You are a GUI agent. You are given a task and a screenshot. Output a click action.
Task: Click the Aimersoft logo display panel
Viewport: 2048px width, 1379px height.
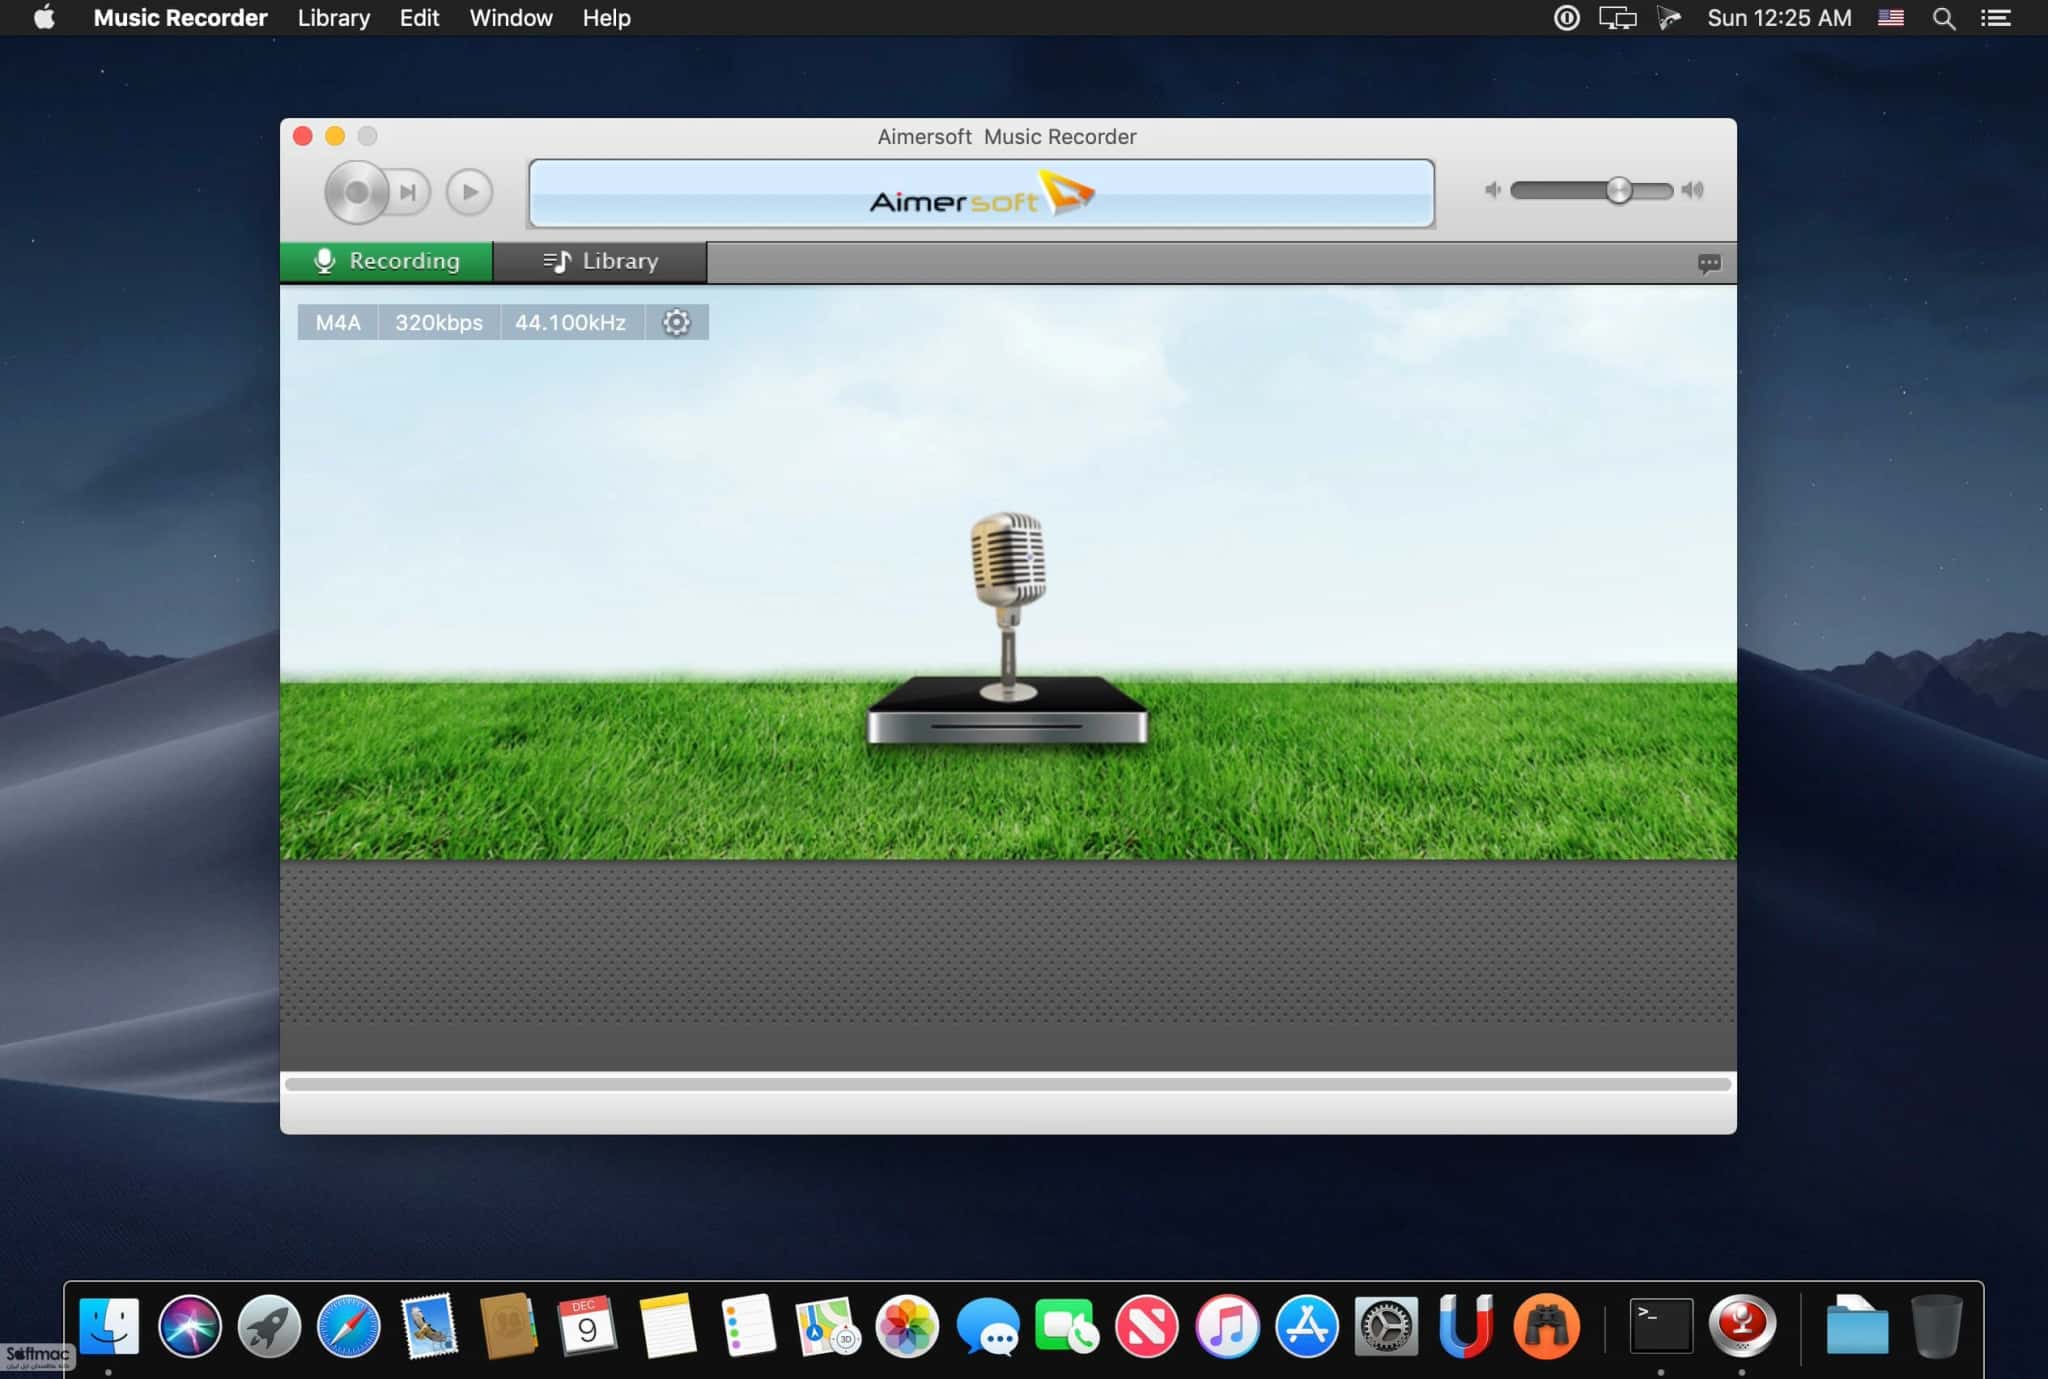981,193
